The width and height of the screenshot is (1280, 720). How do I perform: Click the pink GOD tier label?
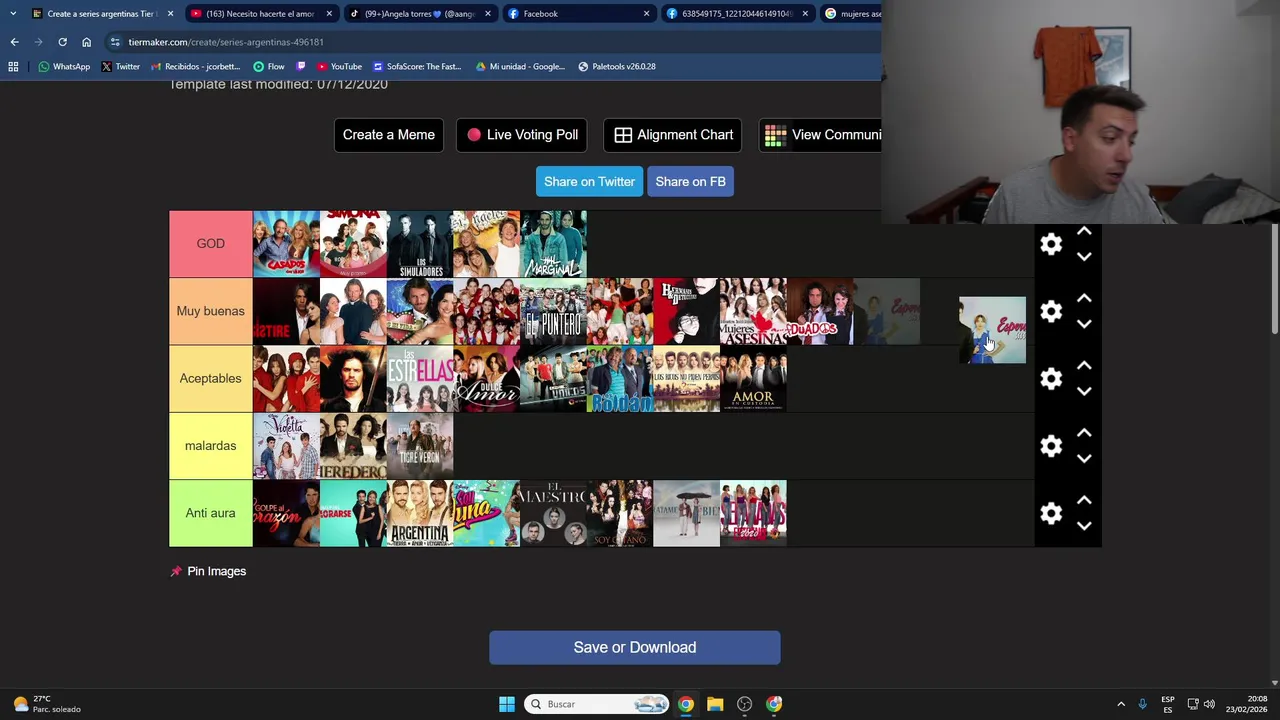(x=210, y=244)
